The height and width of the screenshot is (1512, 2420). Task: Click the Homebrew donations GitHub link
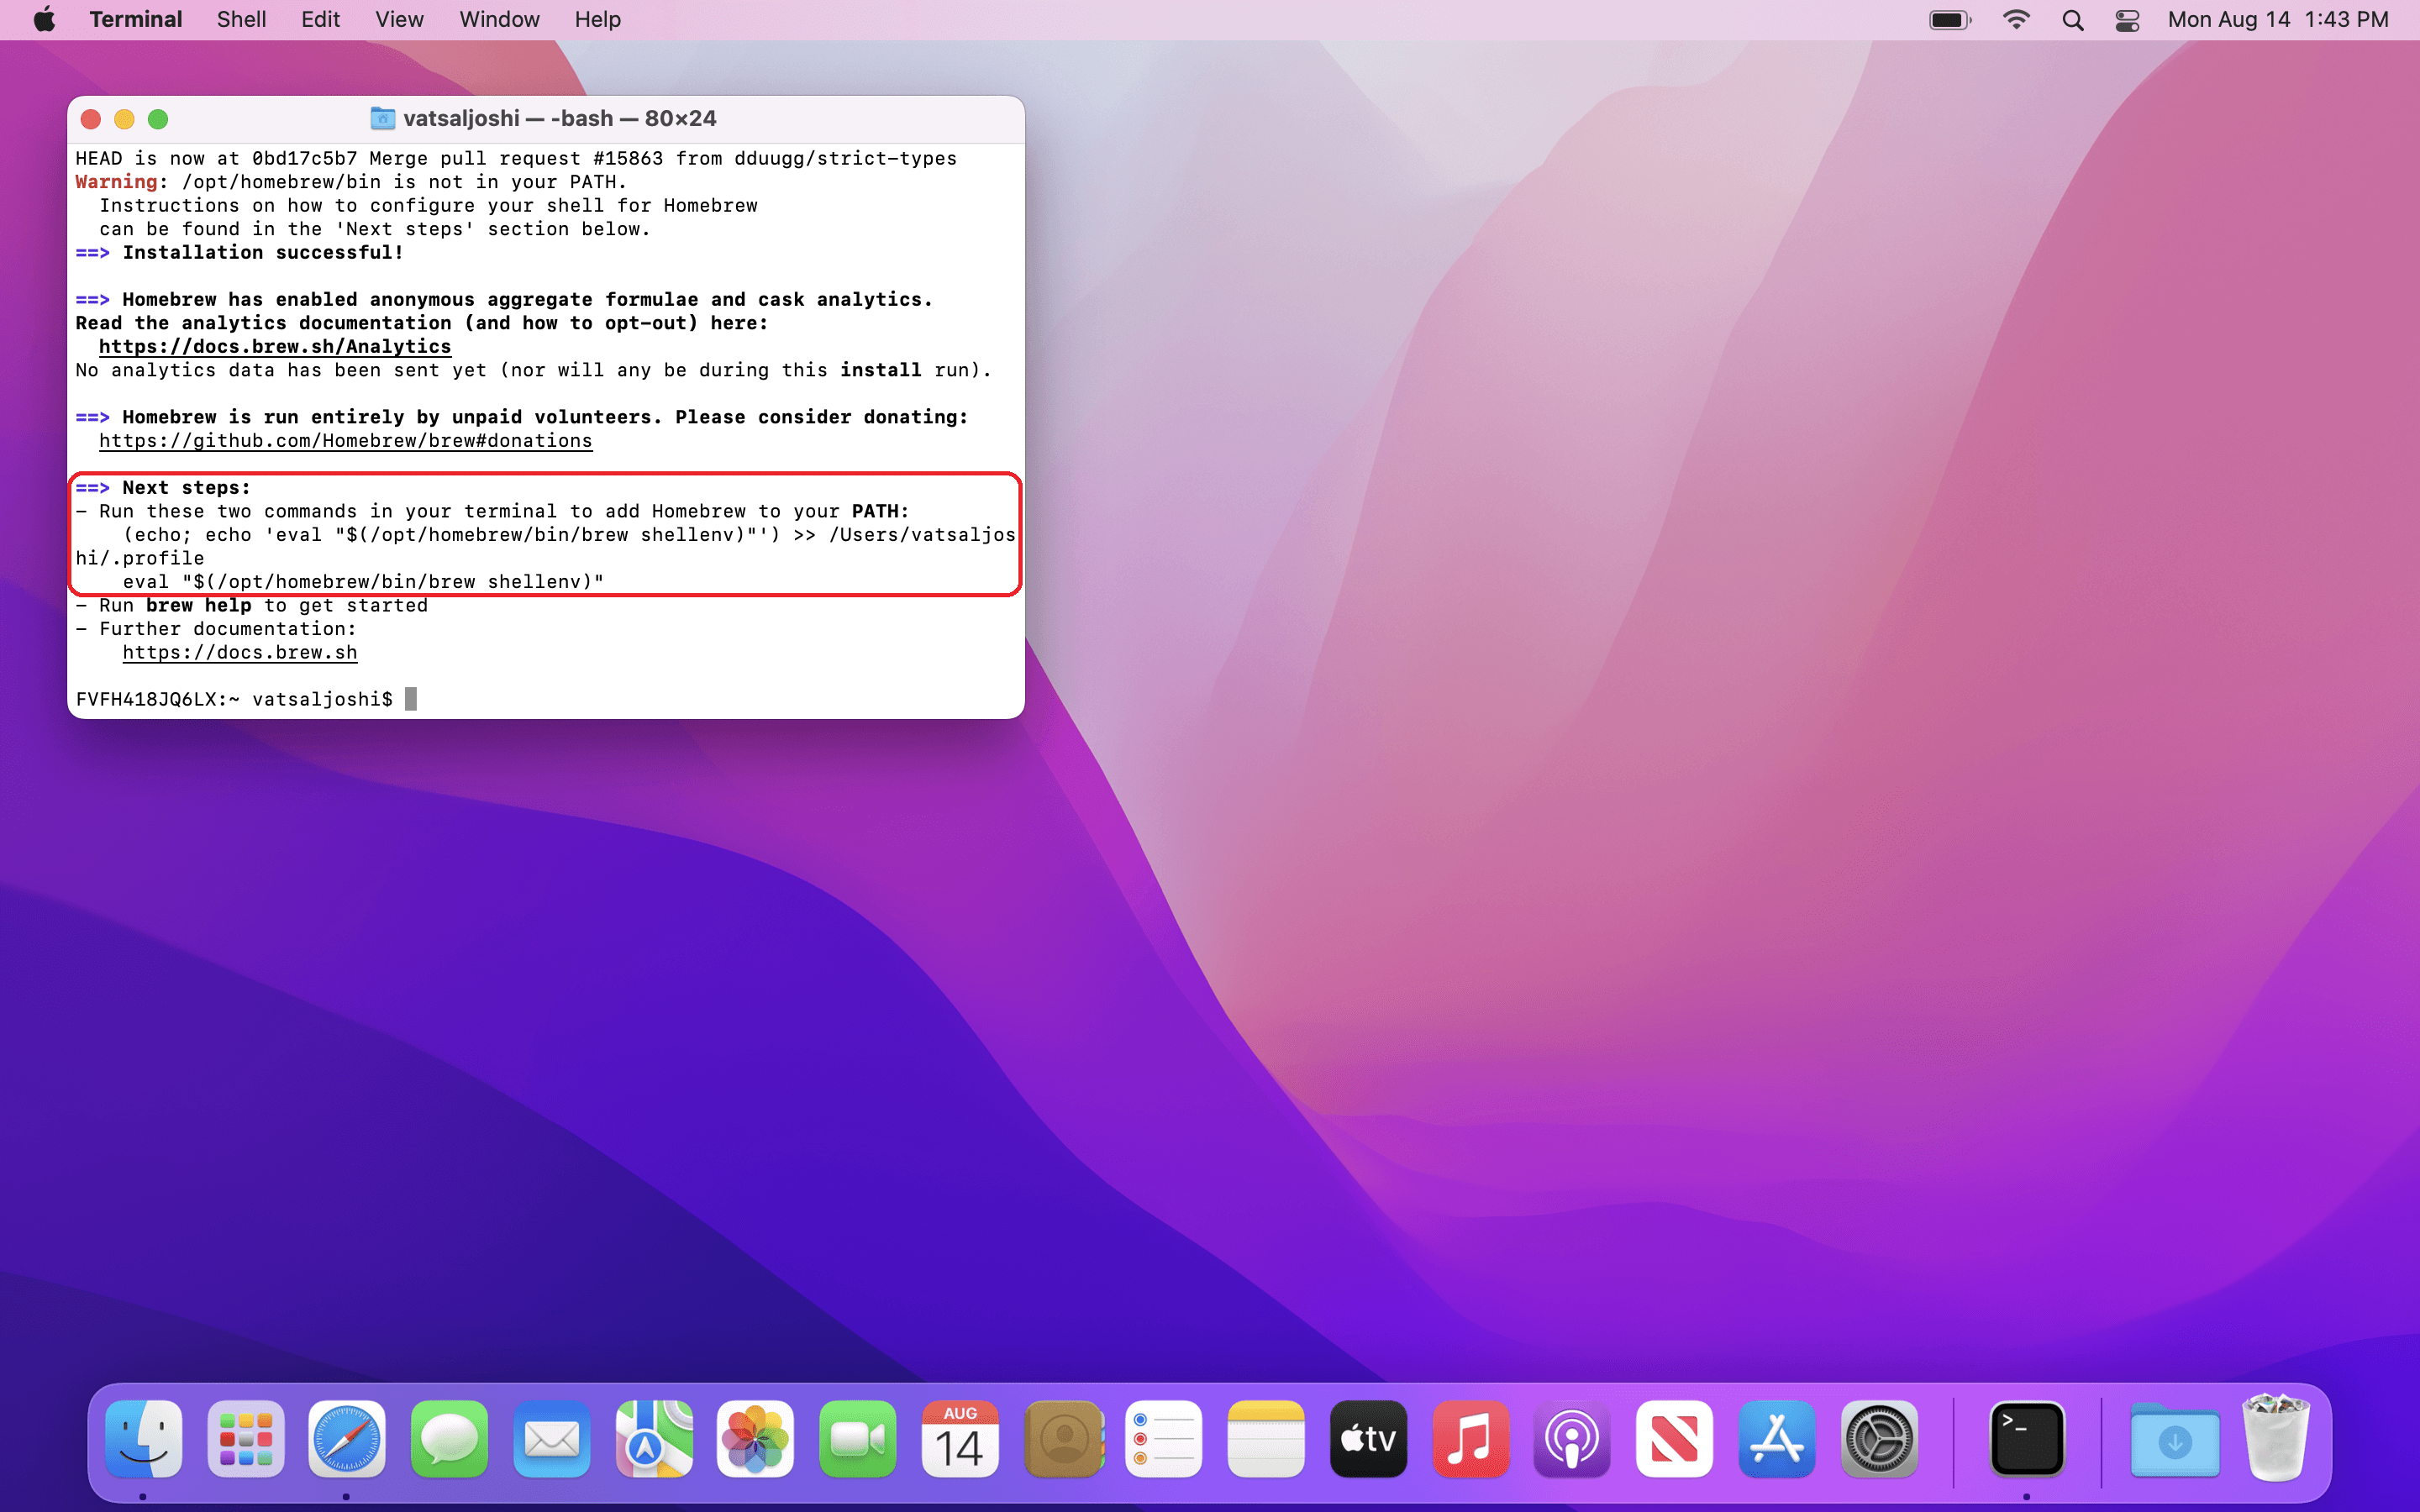pyautogui.click(x=345, y=441)
